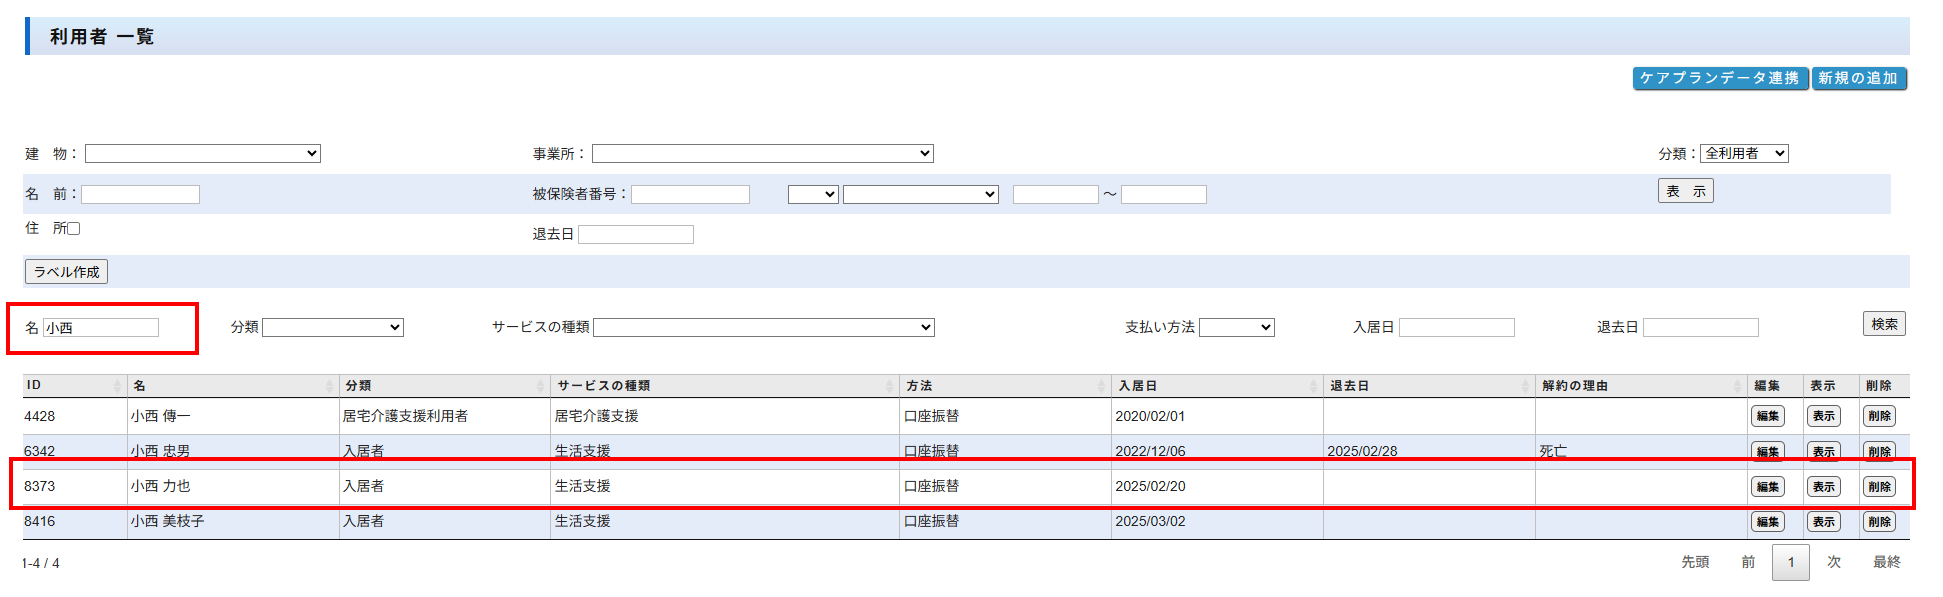Click 次 pagination link

click(1834, 563)
